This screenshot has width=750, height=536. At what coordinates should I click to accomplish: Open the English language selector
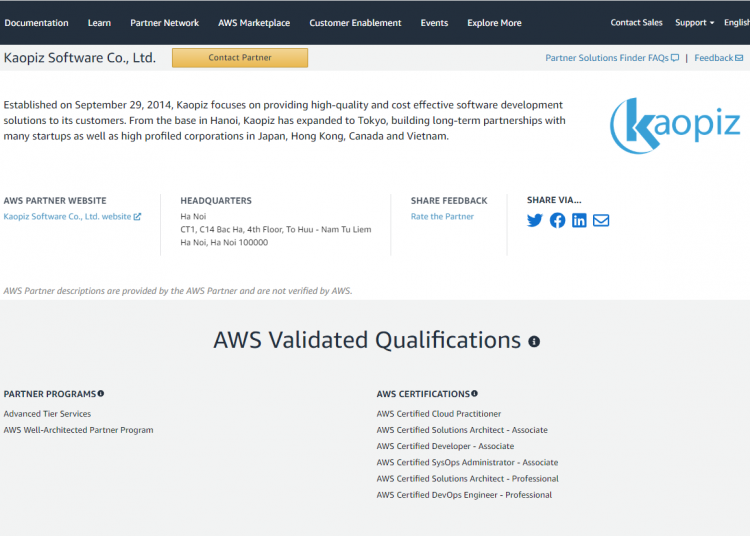tap(737, 23)
